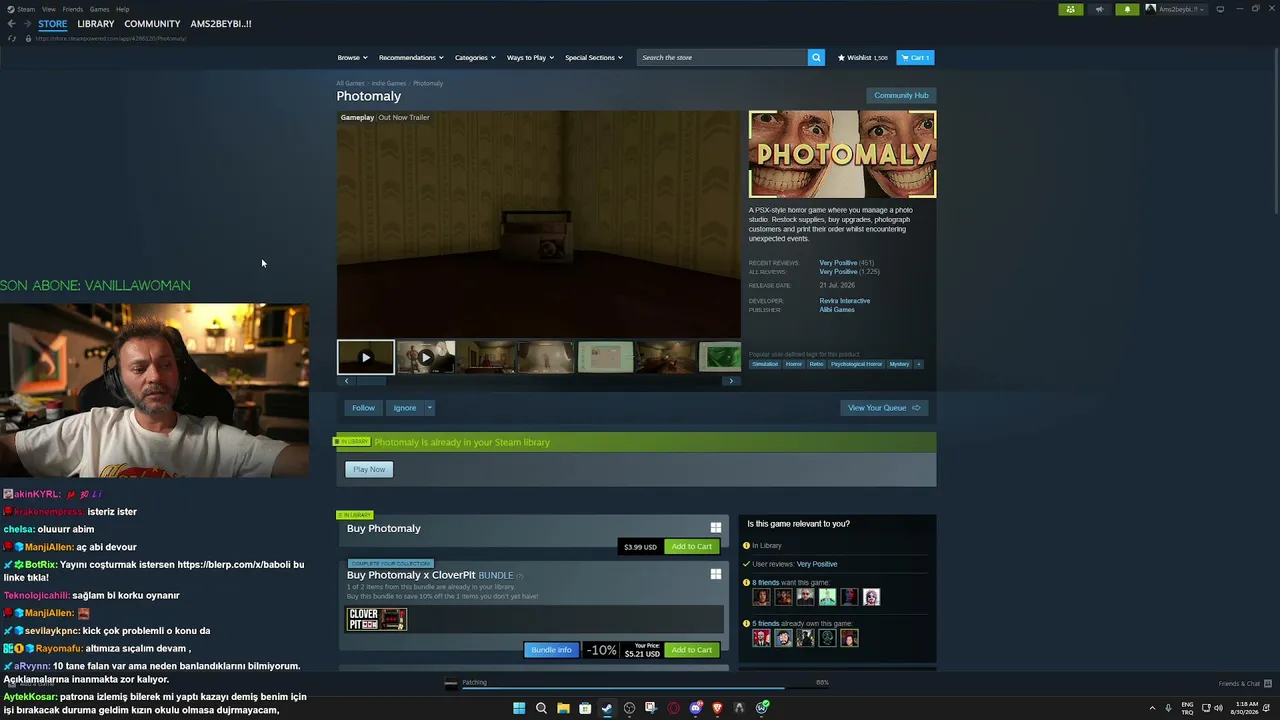This screenshot has width=1280, height=720.
Task: Play the first gameplay video thumbnail
Action: (366, 357)
